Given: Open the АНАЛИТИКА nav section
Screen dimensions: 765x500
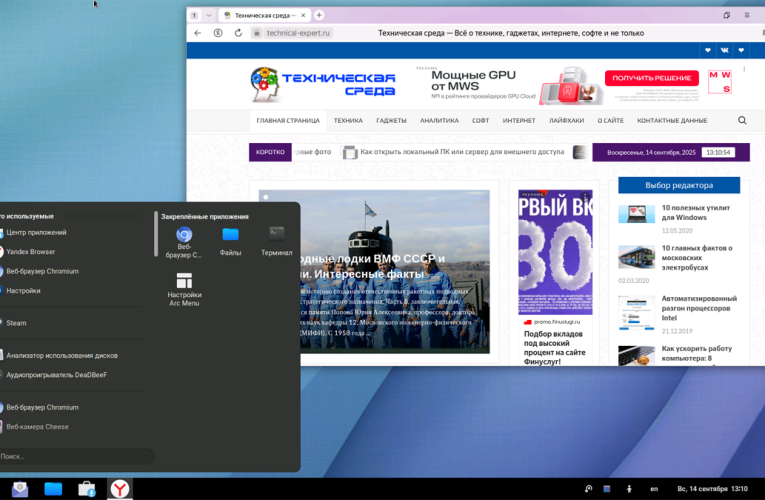Looking at the screenshot, I should point(439,120).
